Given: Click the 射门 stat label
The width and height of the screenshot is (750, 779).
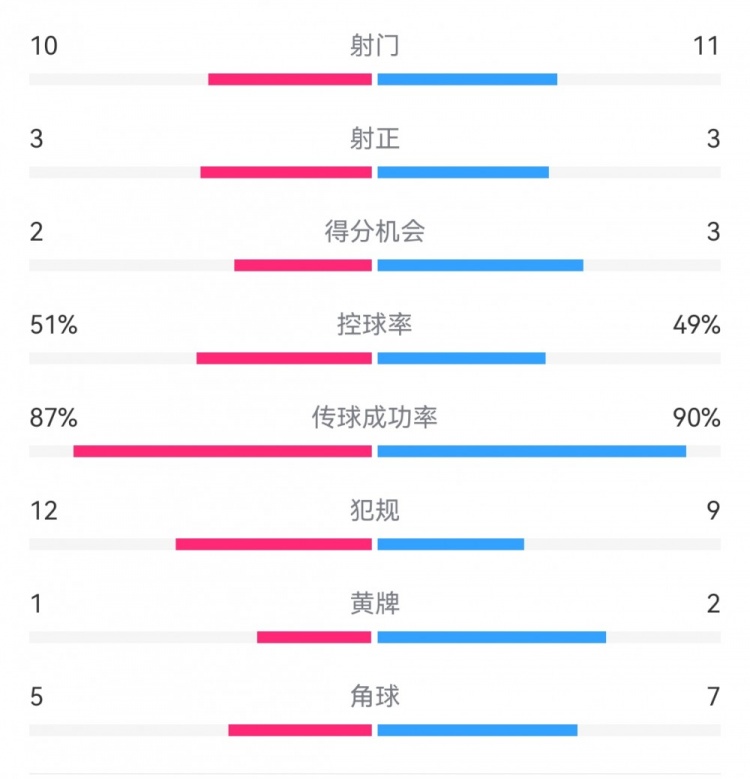Looking at the screenshot, I should 375,46.
